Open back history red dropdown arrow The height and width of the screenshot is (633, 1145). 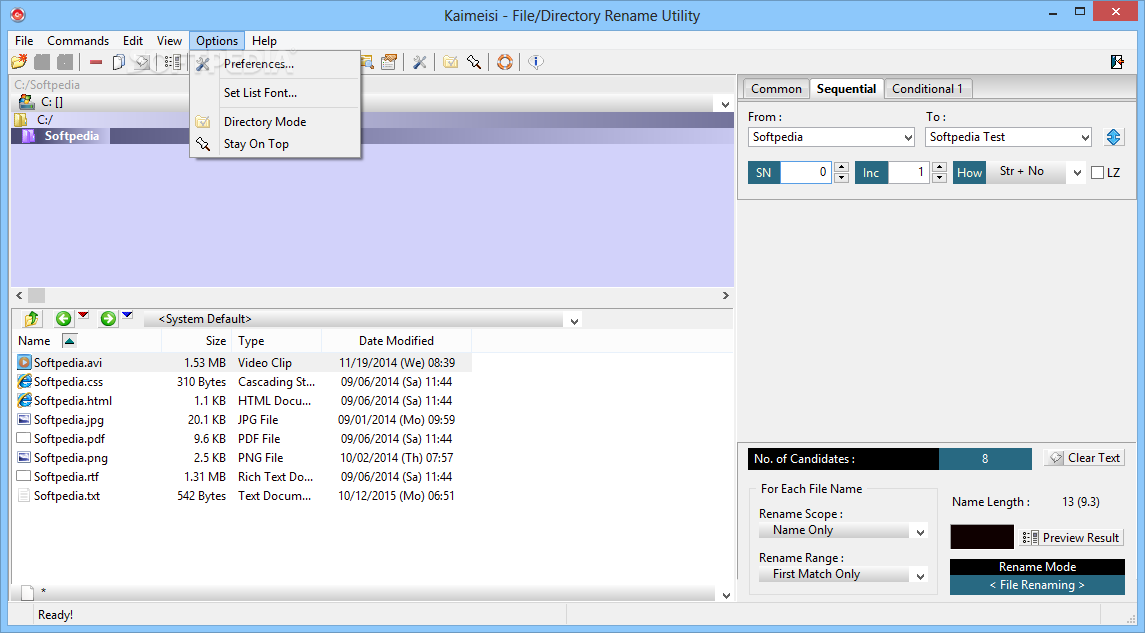(83, 315)
